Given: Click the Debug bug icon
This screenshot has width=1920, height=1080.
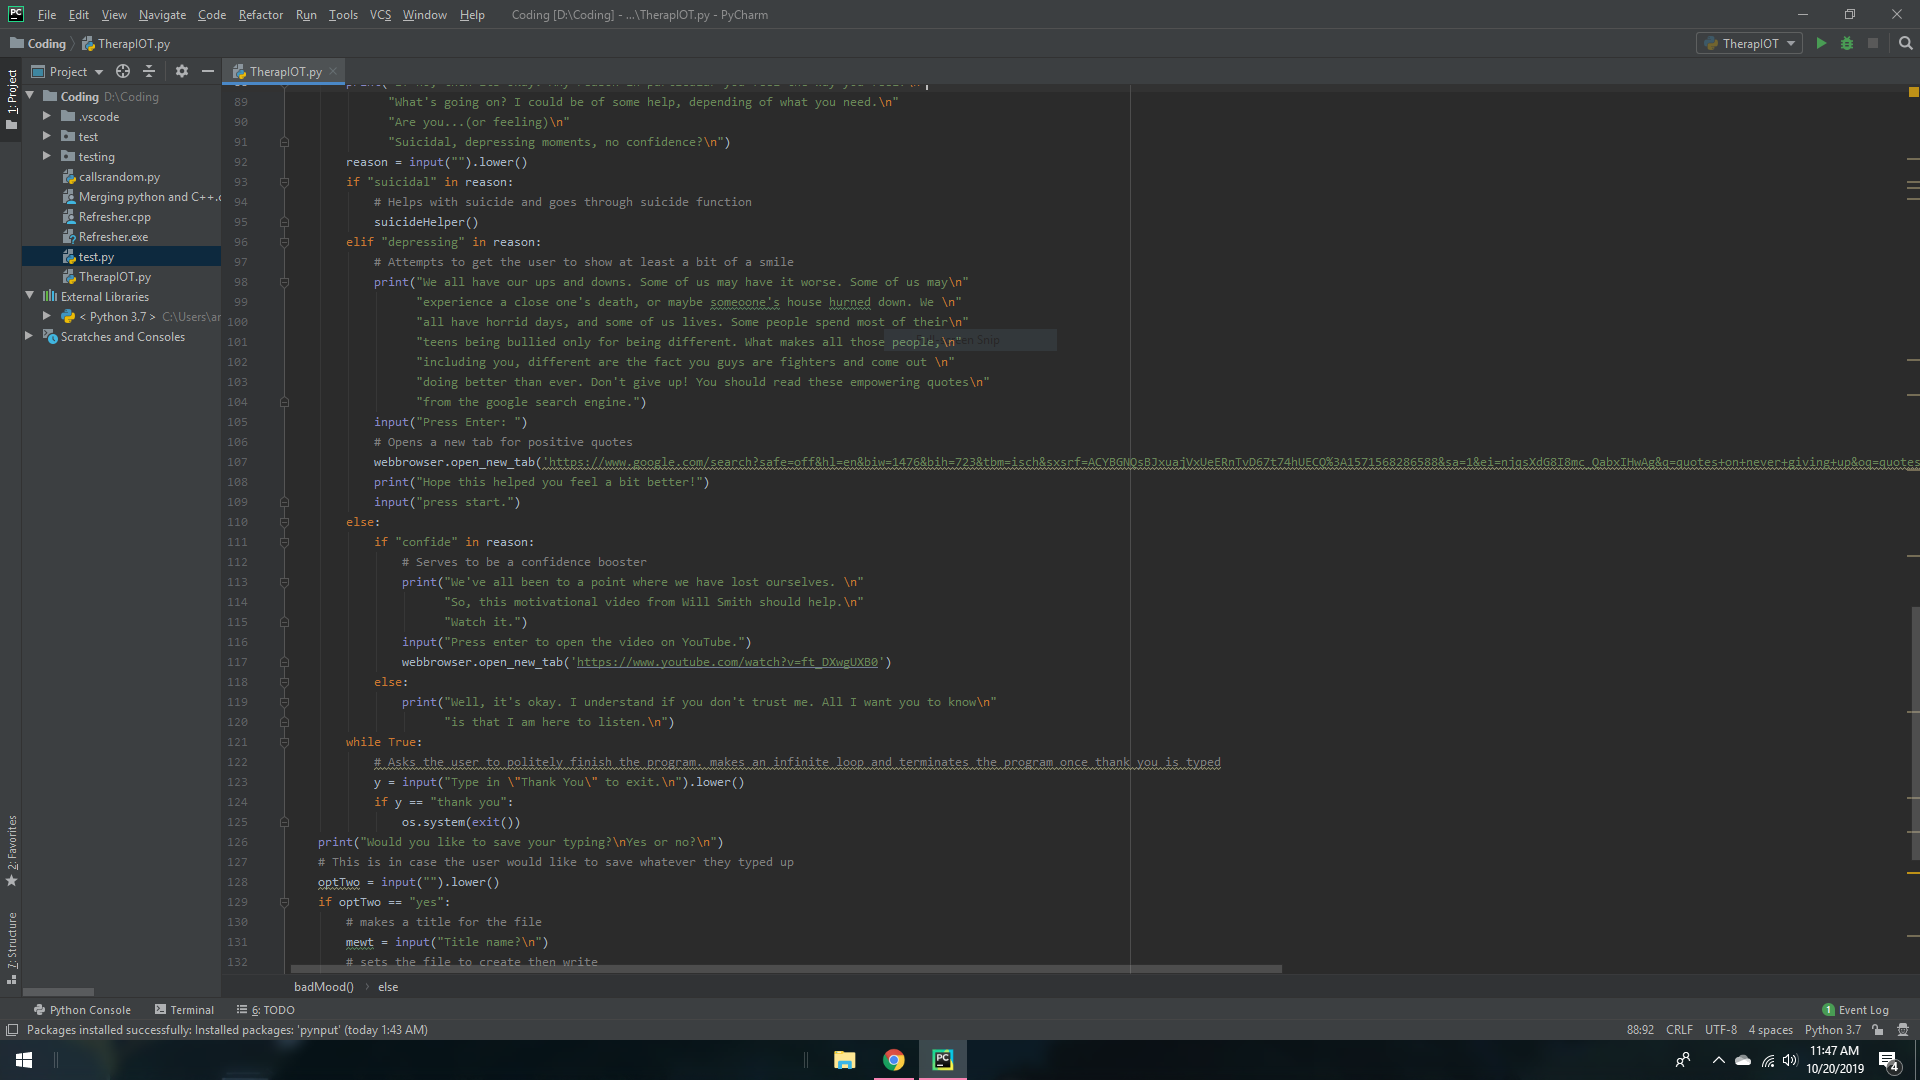Looking at the screenshot, I should [1847, 43].
